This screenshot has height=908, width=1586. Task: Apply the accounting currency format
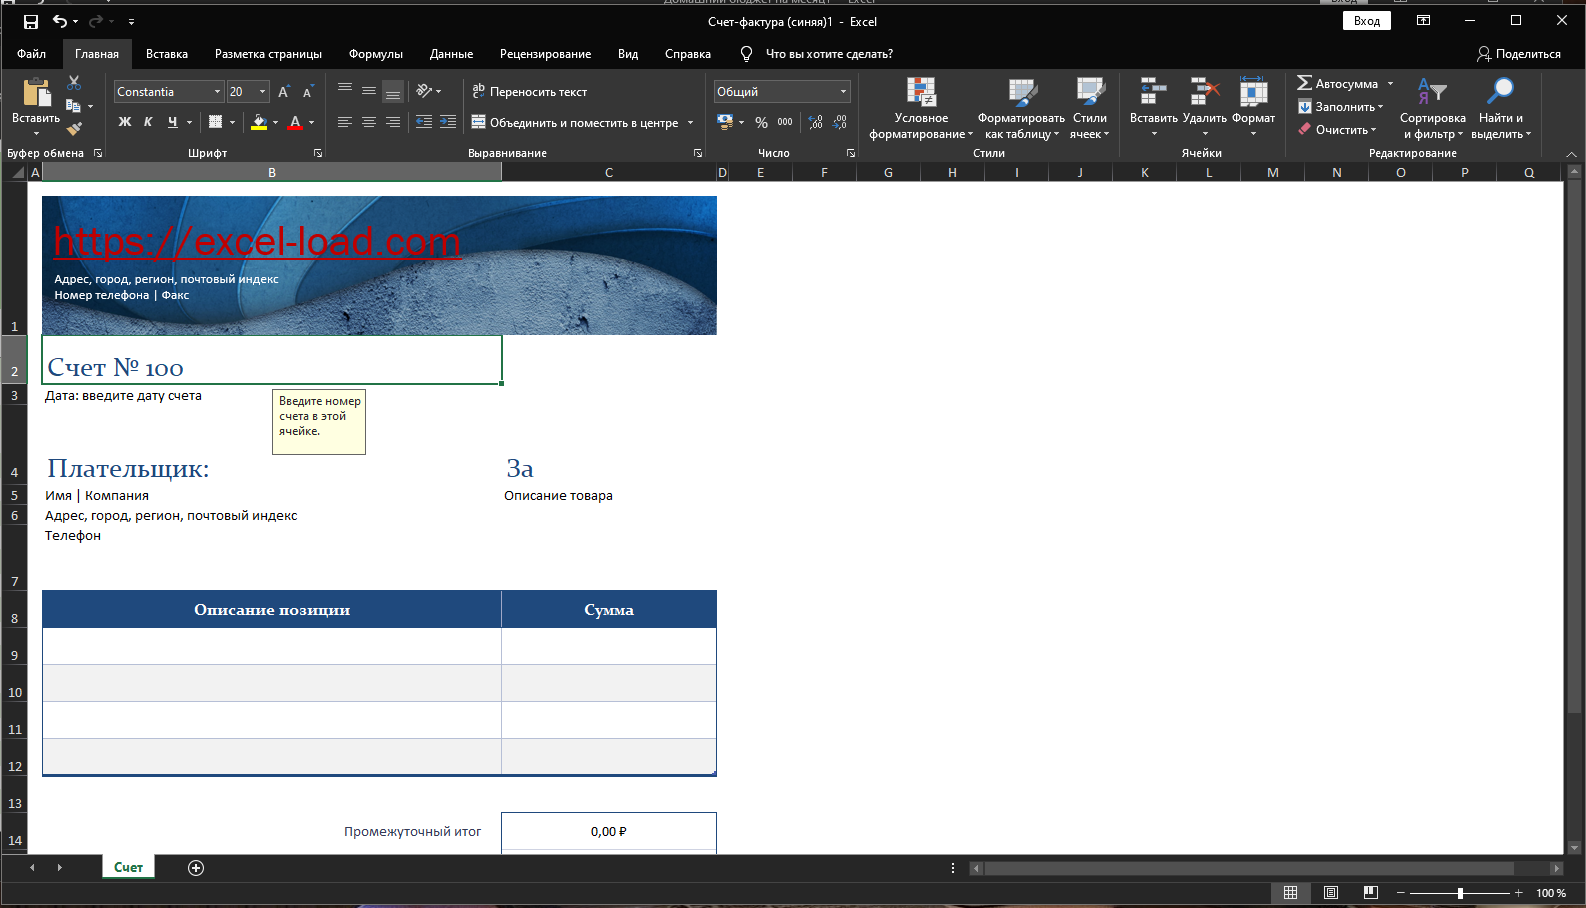coord(725,122)
